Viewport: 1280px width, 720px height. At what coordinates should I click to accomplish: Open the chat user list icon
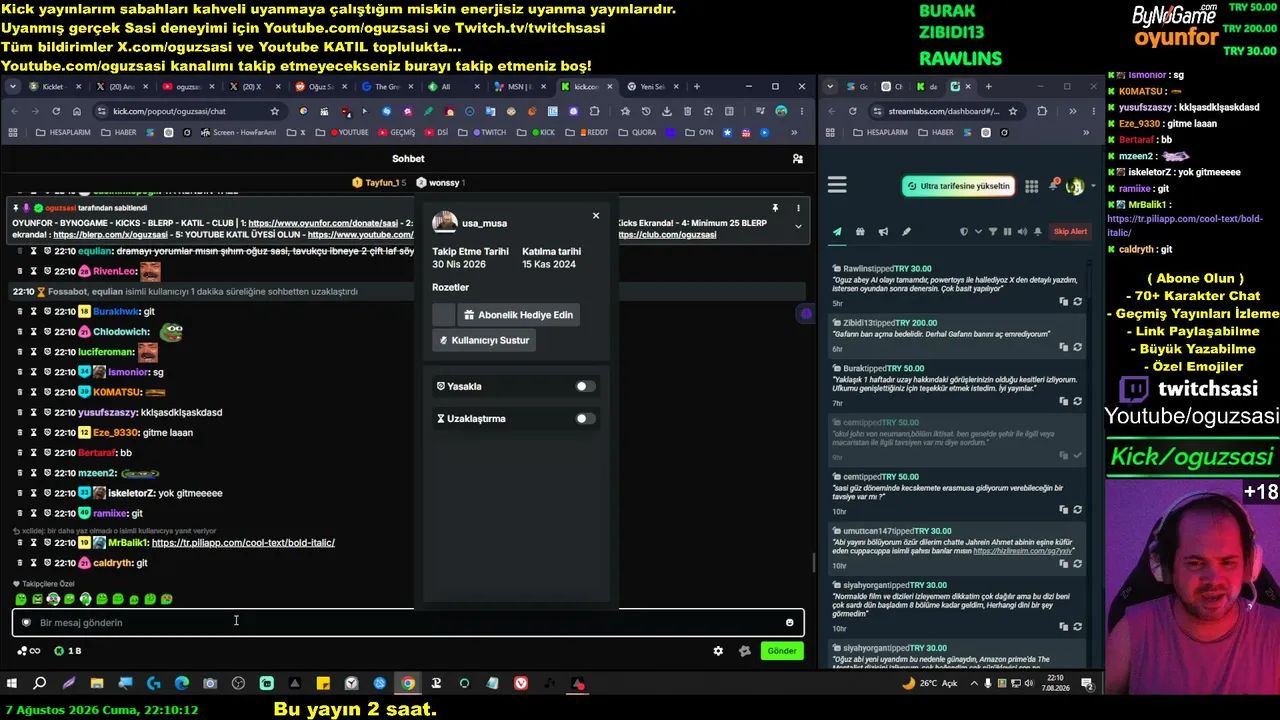797,158
